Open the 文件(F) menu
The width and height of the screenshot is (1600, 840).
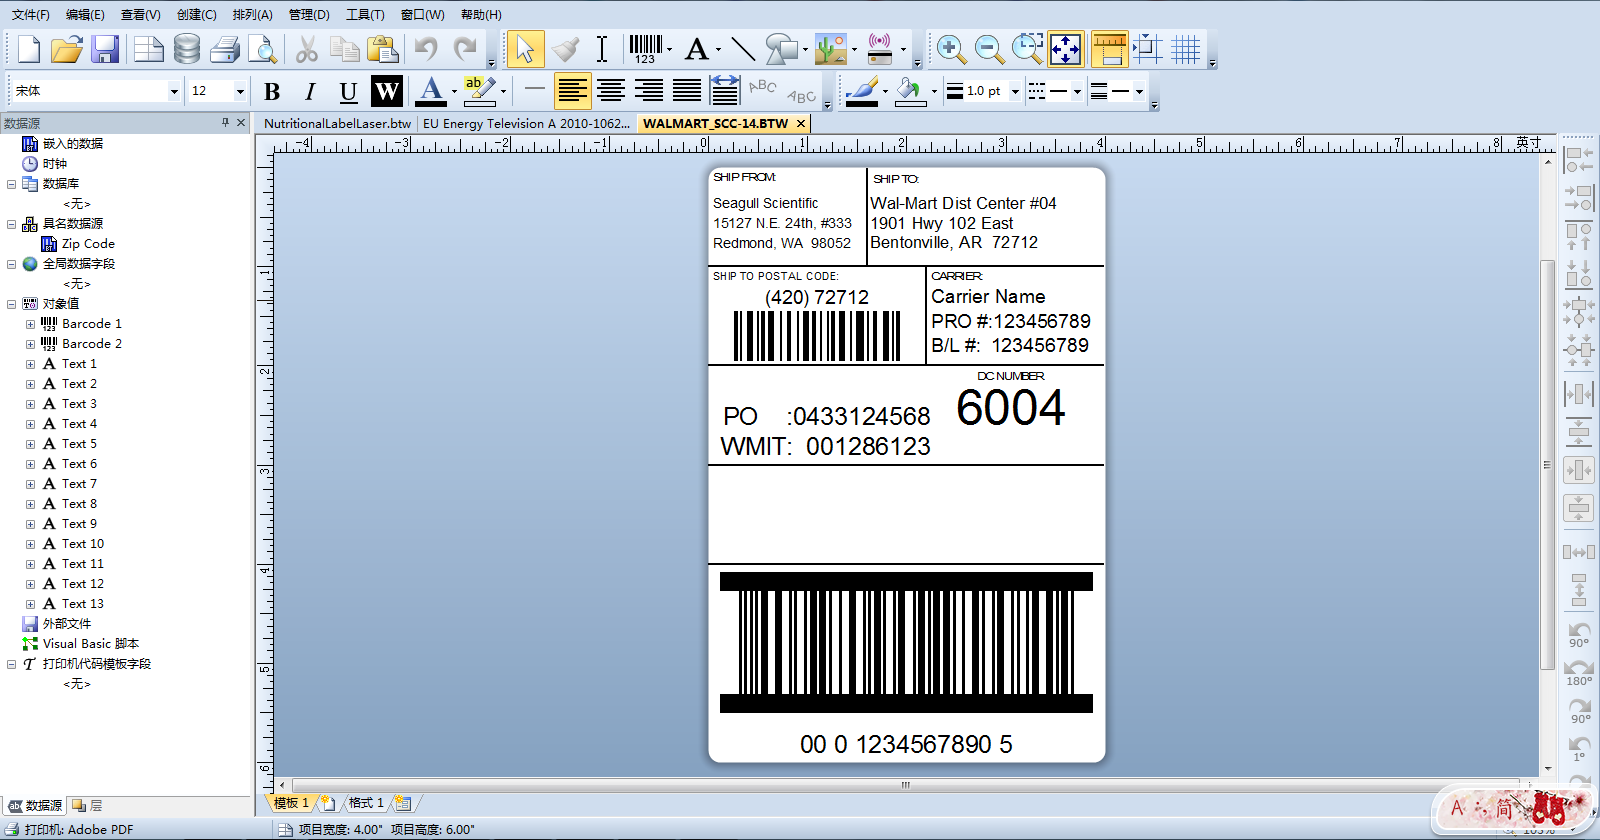[30, 15]
